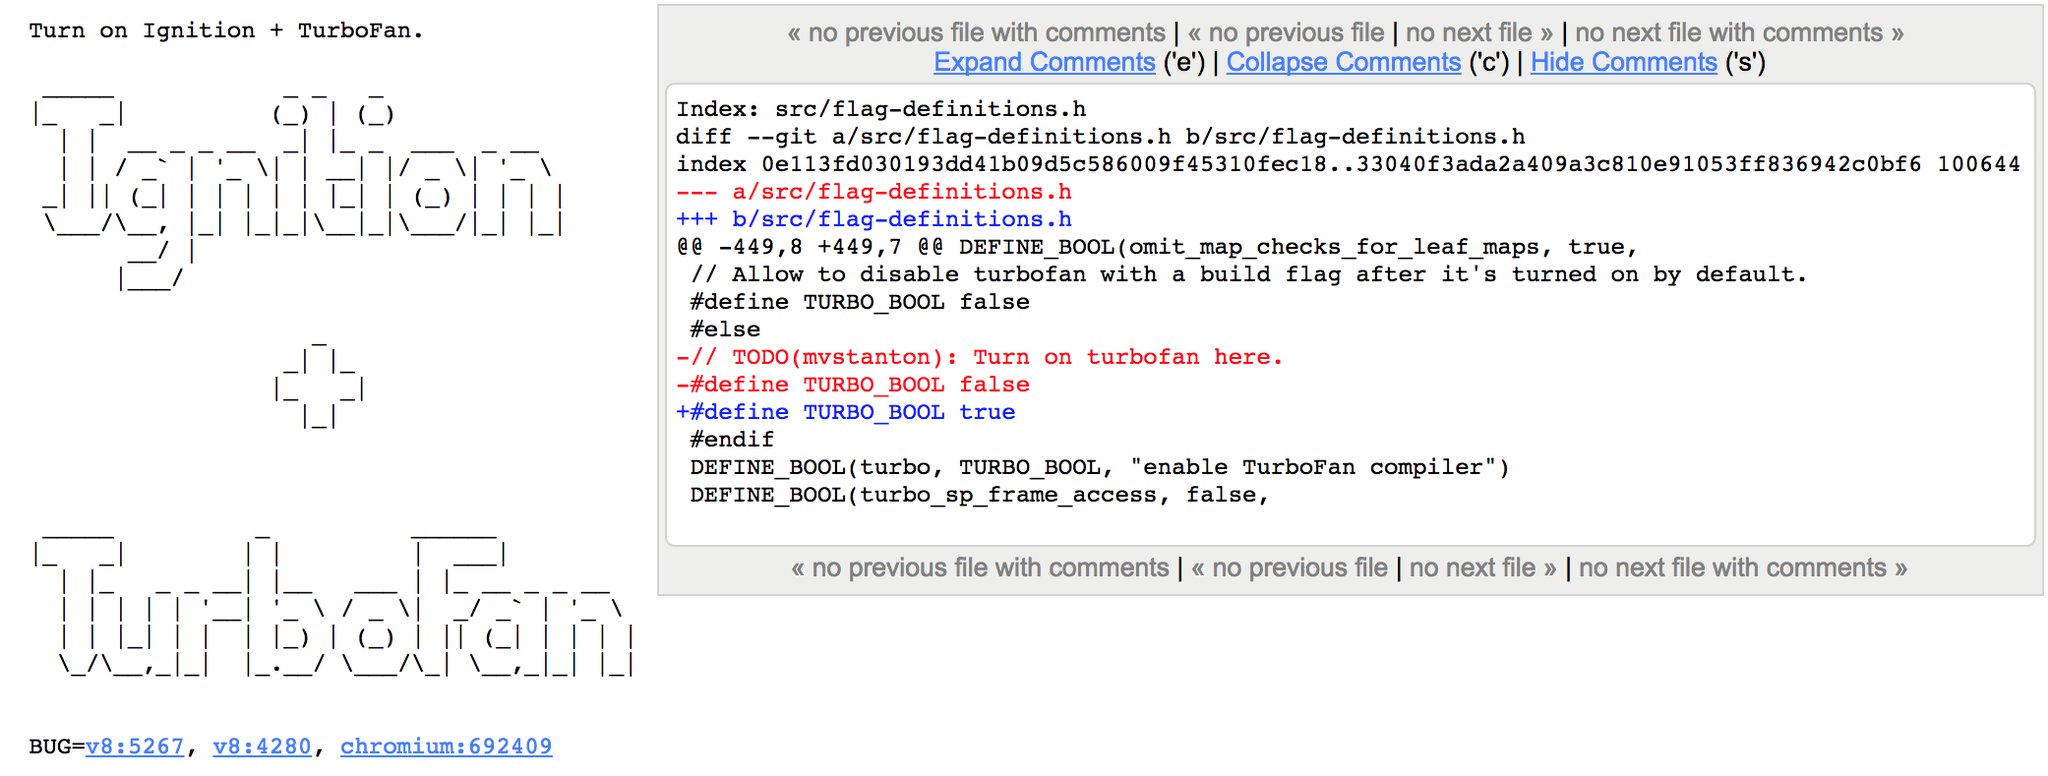Open bug link v8:4280
Viewport: 2048px width, 776px height.
(262, 746)
